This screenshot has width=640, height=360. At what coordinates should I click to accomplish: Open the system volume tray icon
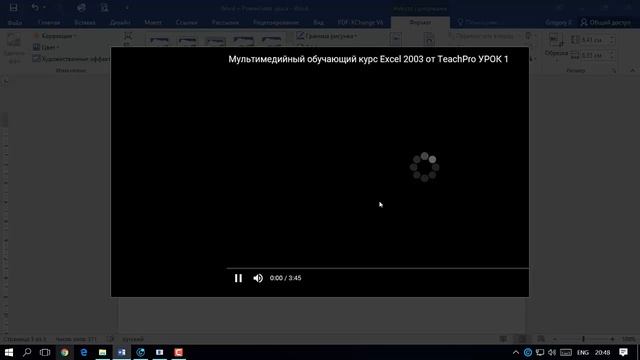[552, 352]
